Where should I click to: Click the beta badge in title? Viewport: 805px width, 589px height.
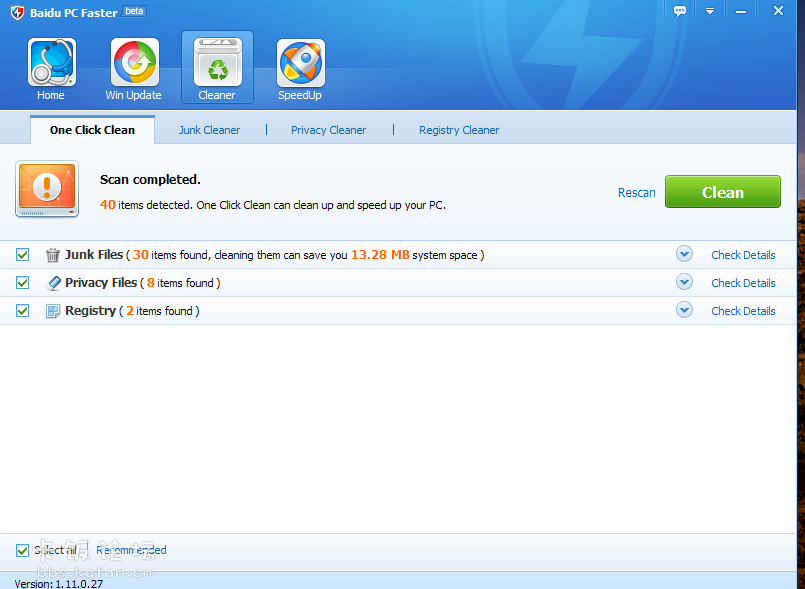pyautogui.click(x=135, y=11)
